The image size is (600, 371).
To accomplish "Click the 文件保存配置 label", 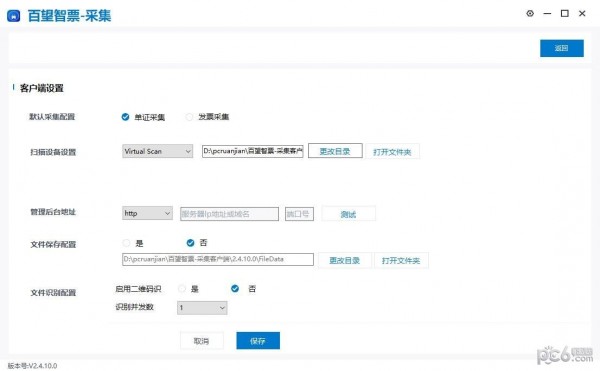I will pos(53,244).
